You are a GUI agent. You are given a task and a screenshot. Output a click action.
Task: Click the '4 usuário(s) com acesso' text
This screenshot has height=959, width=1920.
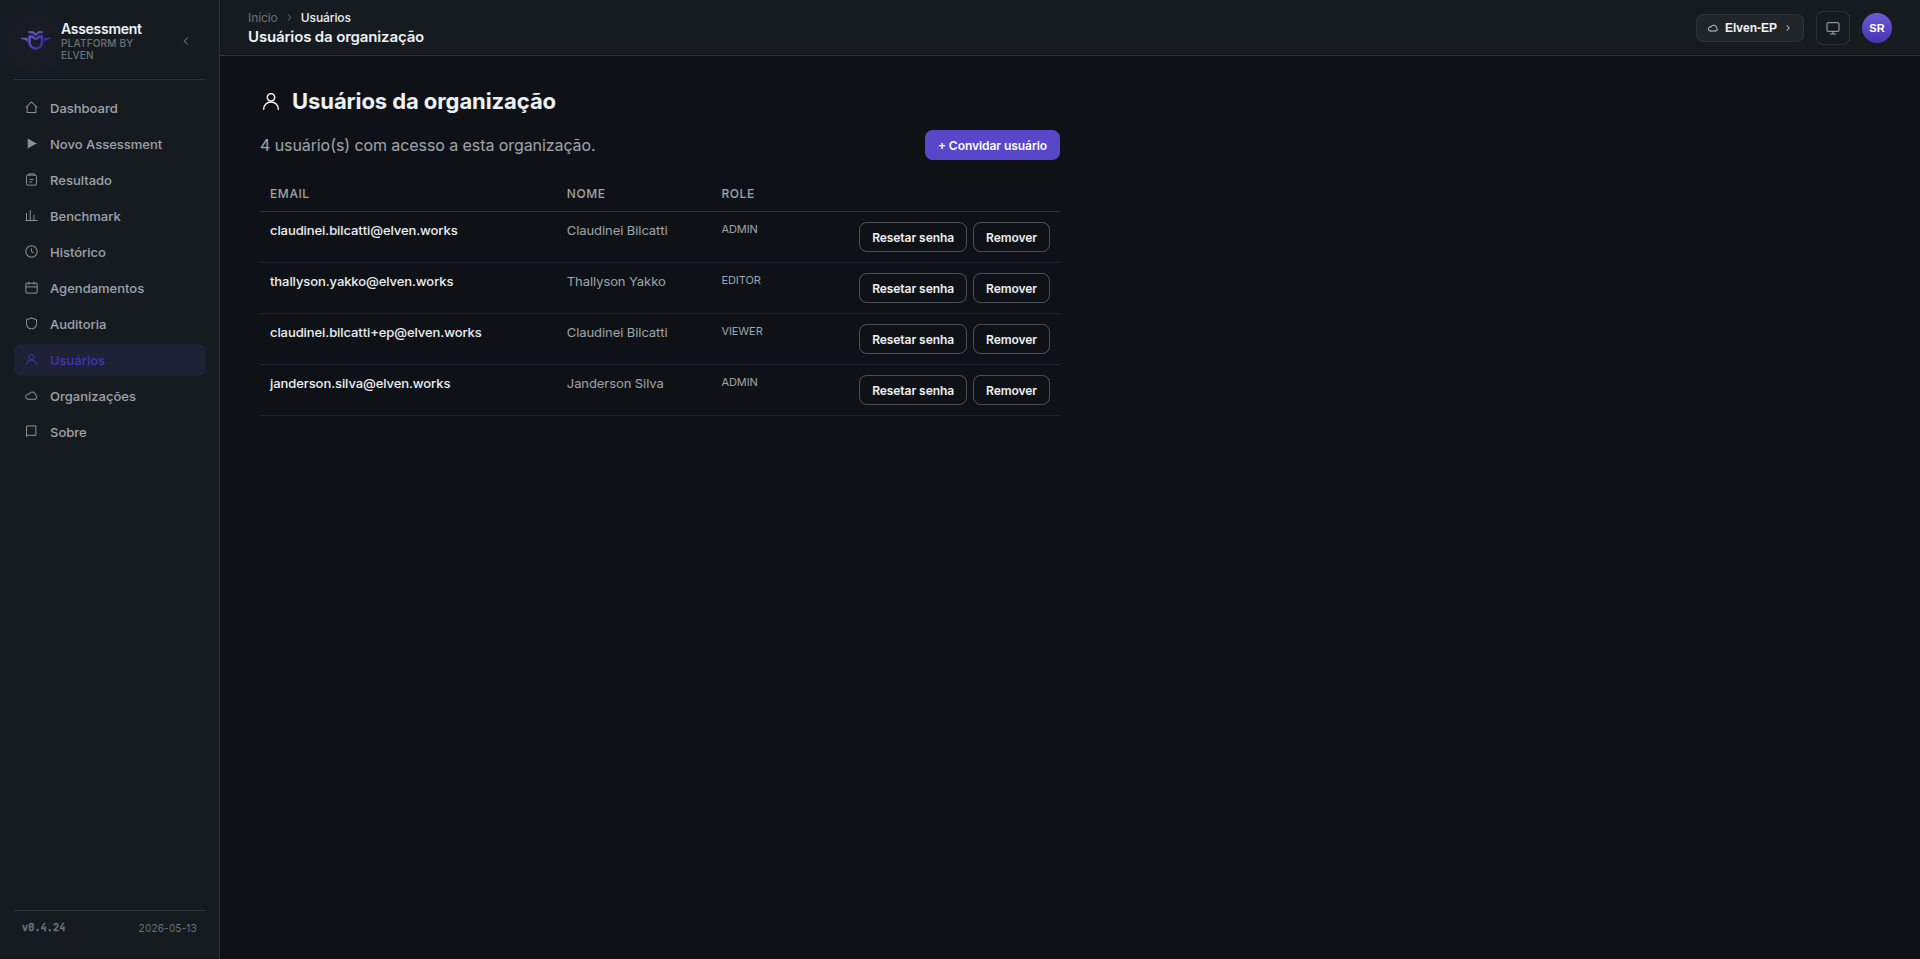pos(428,145)
